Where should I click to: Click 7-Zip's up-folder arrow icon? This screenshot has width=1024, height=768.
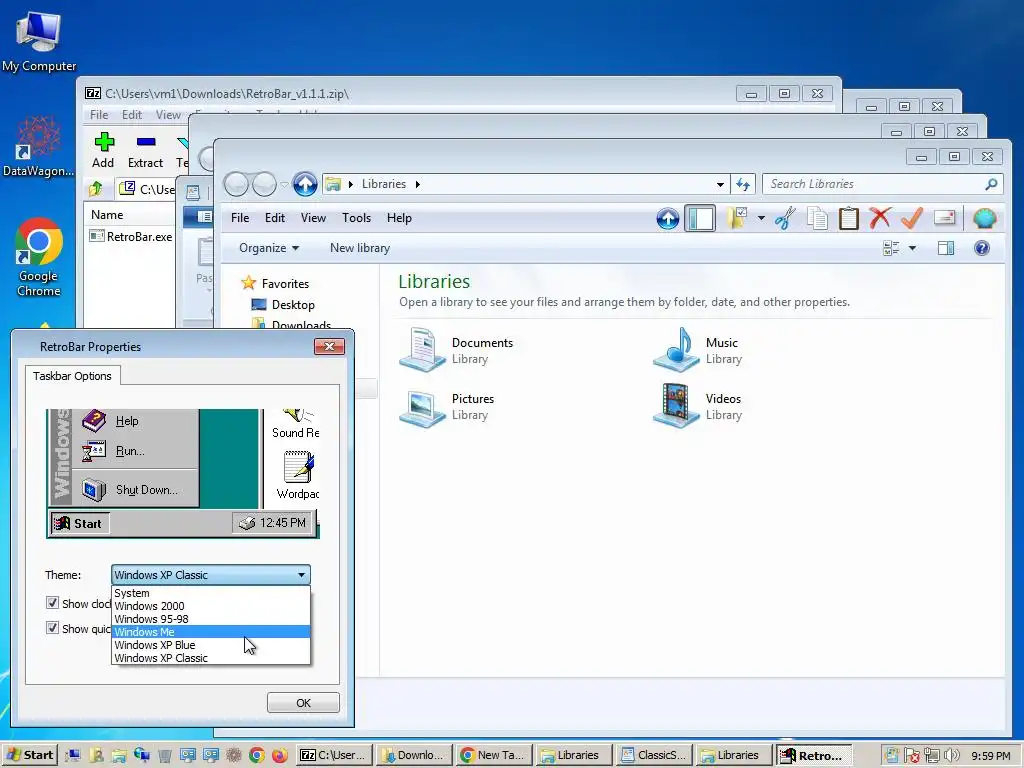pyautogui.click(x=96, y=189)
